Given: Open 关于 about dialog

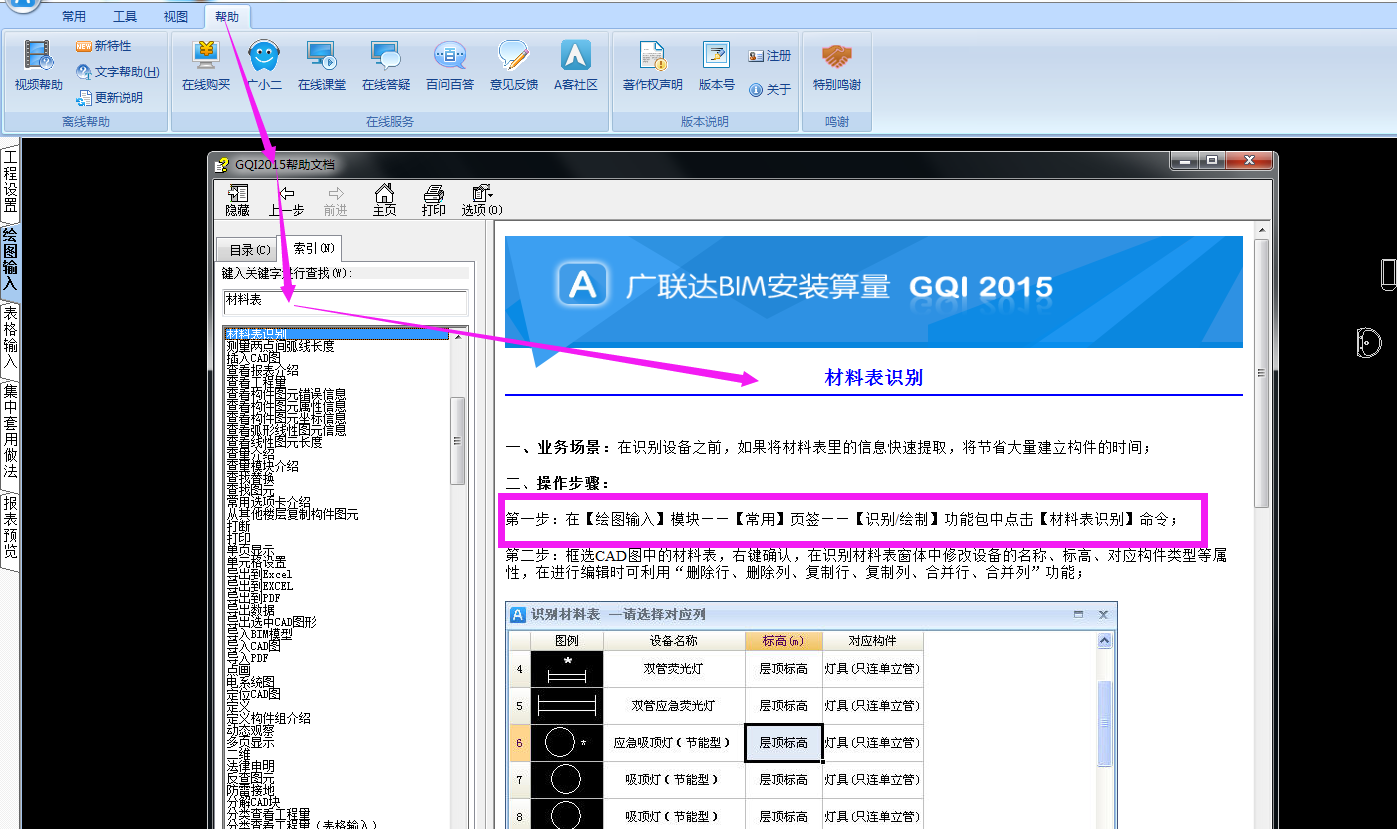Looking at the screenshot, I should (x=770, y=90).
